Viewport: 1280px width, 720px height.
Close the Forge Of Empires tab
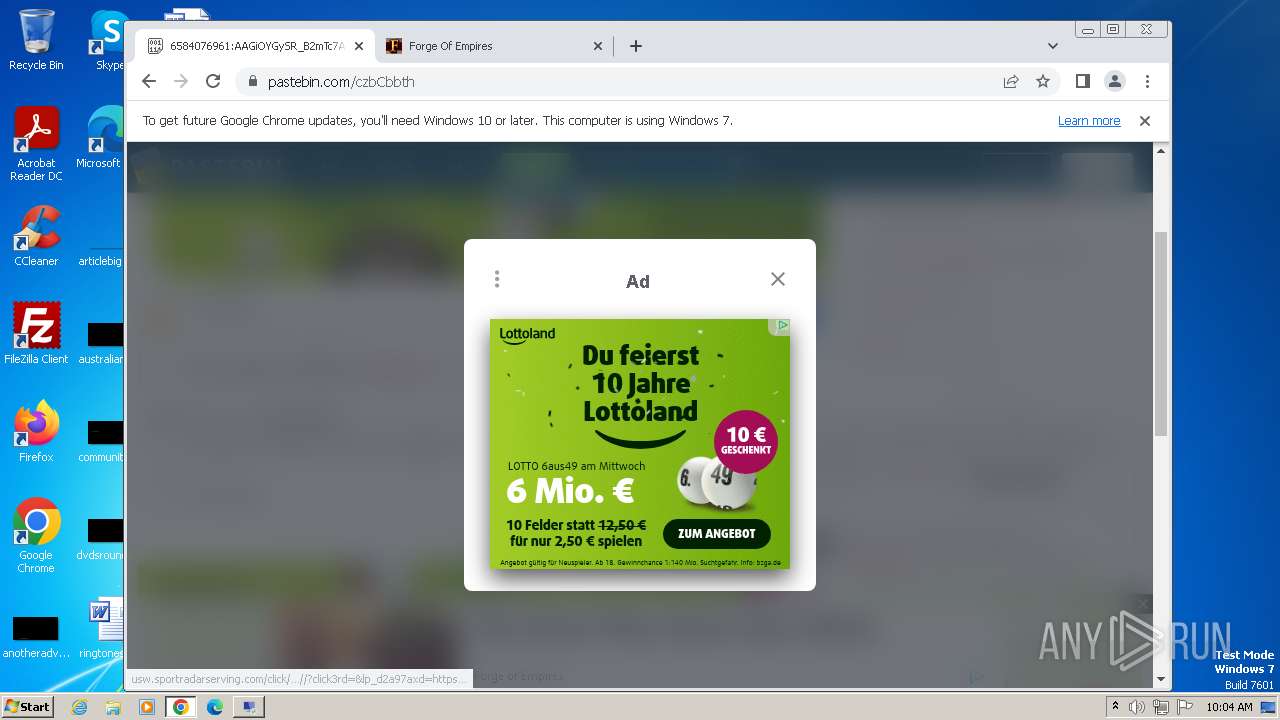[598, 46]
